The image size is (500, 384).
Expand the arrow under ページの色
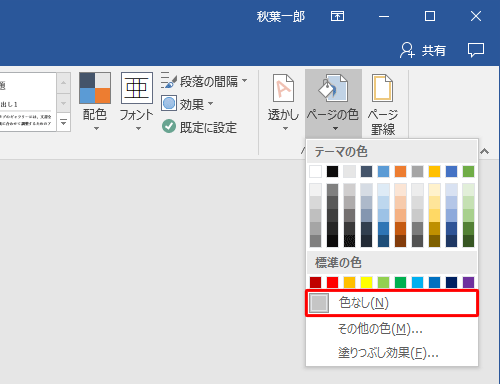[x=335, y=128]
